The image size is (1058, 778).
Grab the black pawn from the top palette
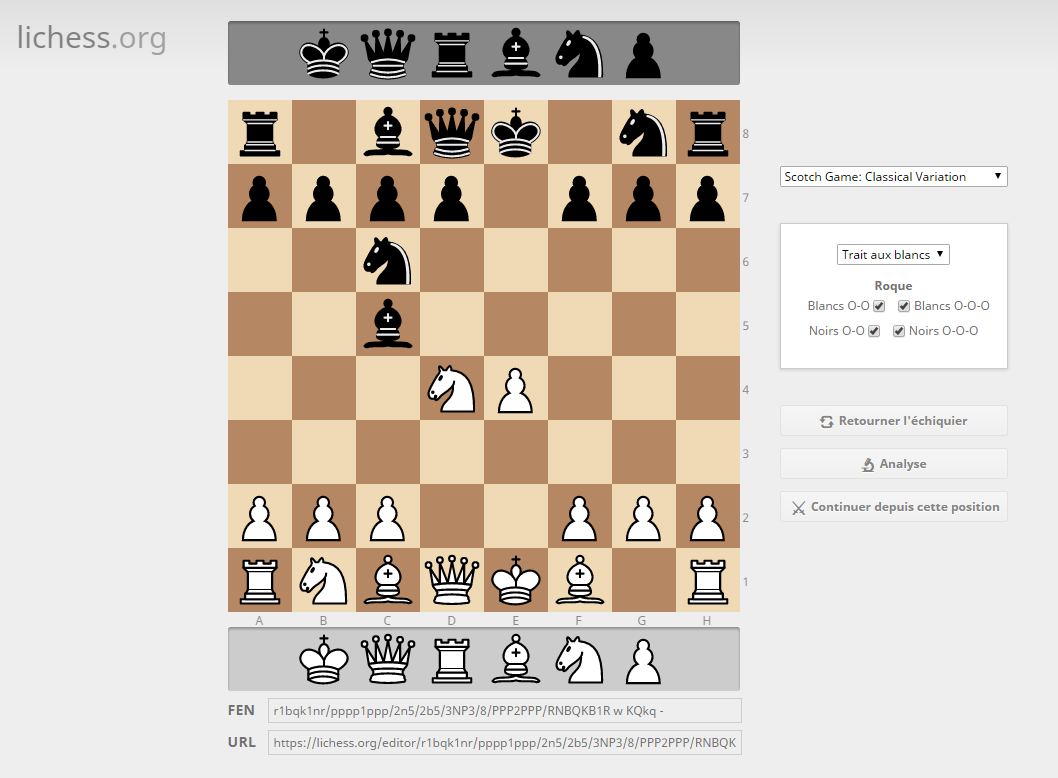pos(642,52)
